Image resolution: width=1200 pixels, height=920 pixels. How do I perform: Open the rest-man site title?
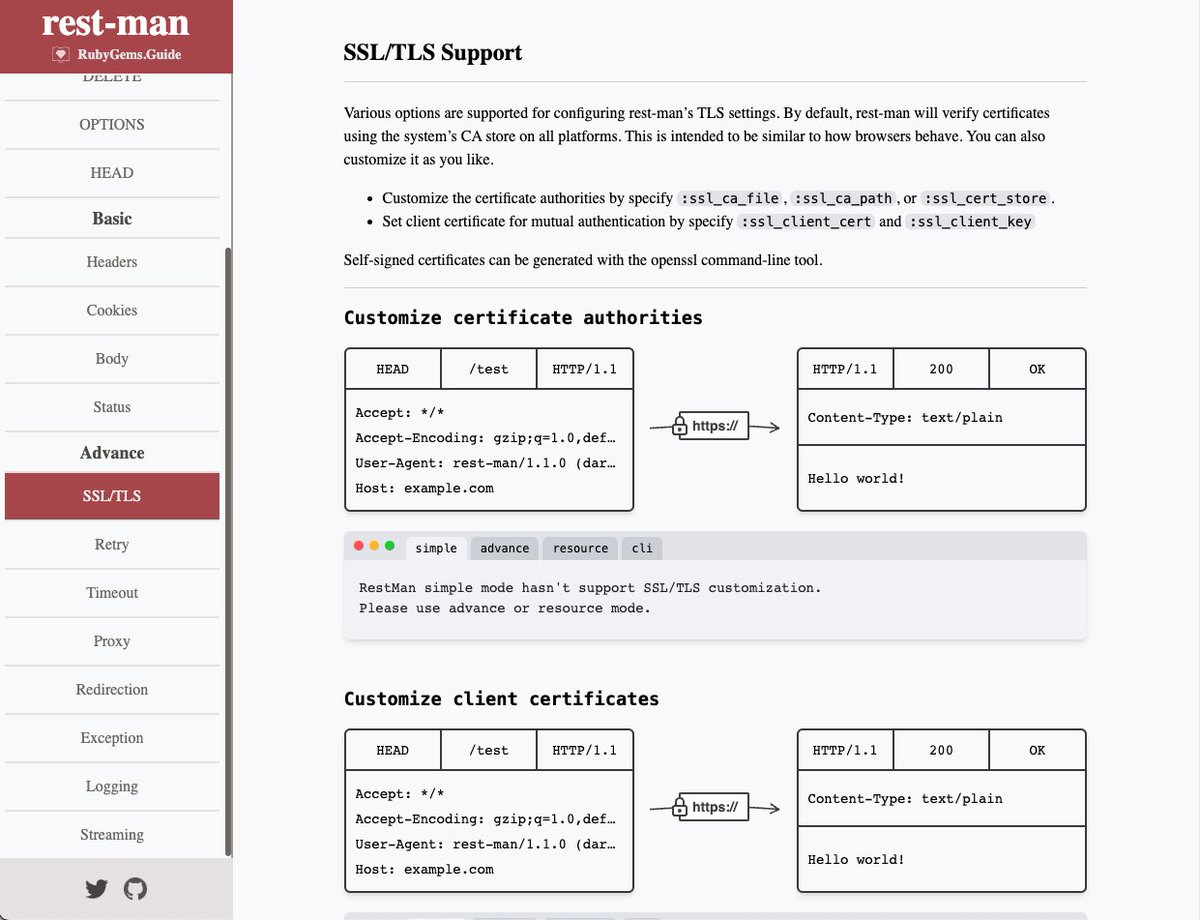116,23
